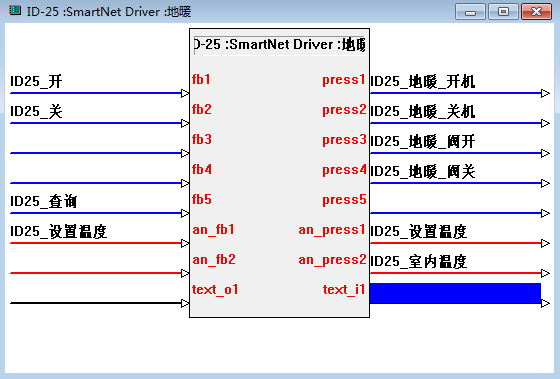Click the window icon in title bar
This screenshot has width=560, height=379.
(x=15, y=11)
